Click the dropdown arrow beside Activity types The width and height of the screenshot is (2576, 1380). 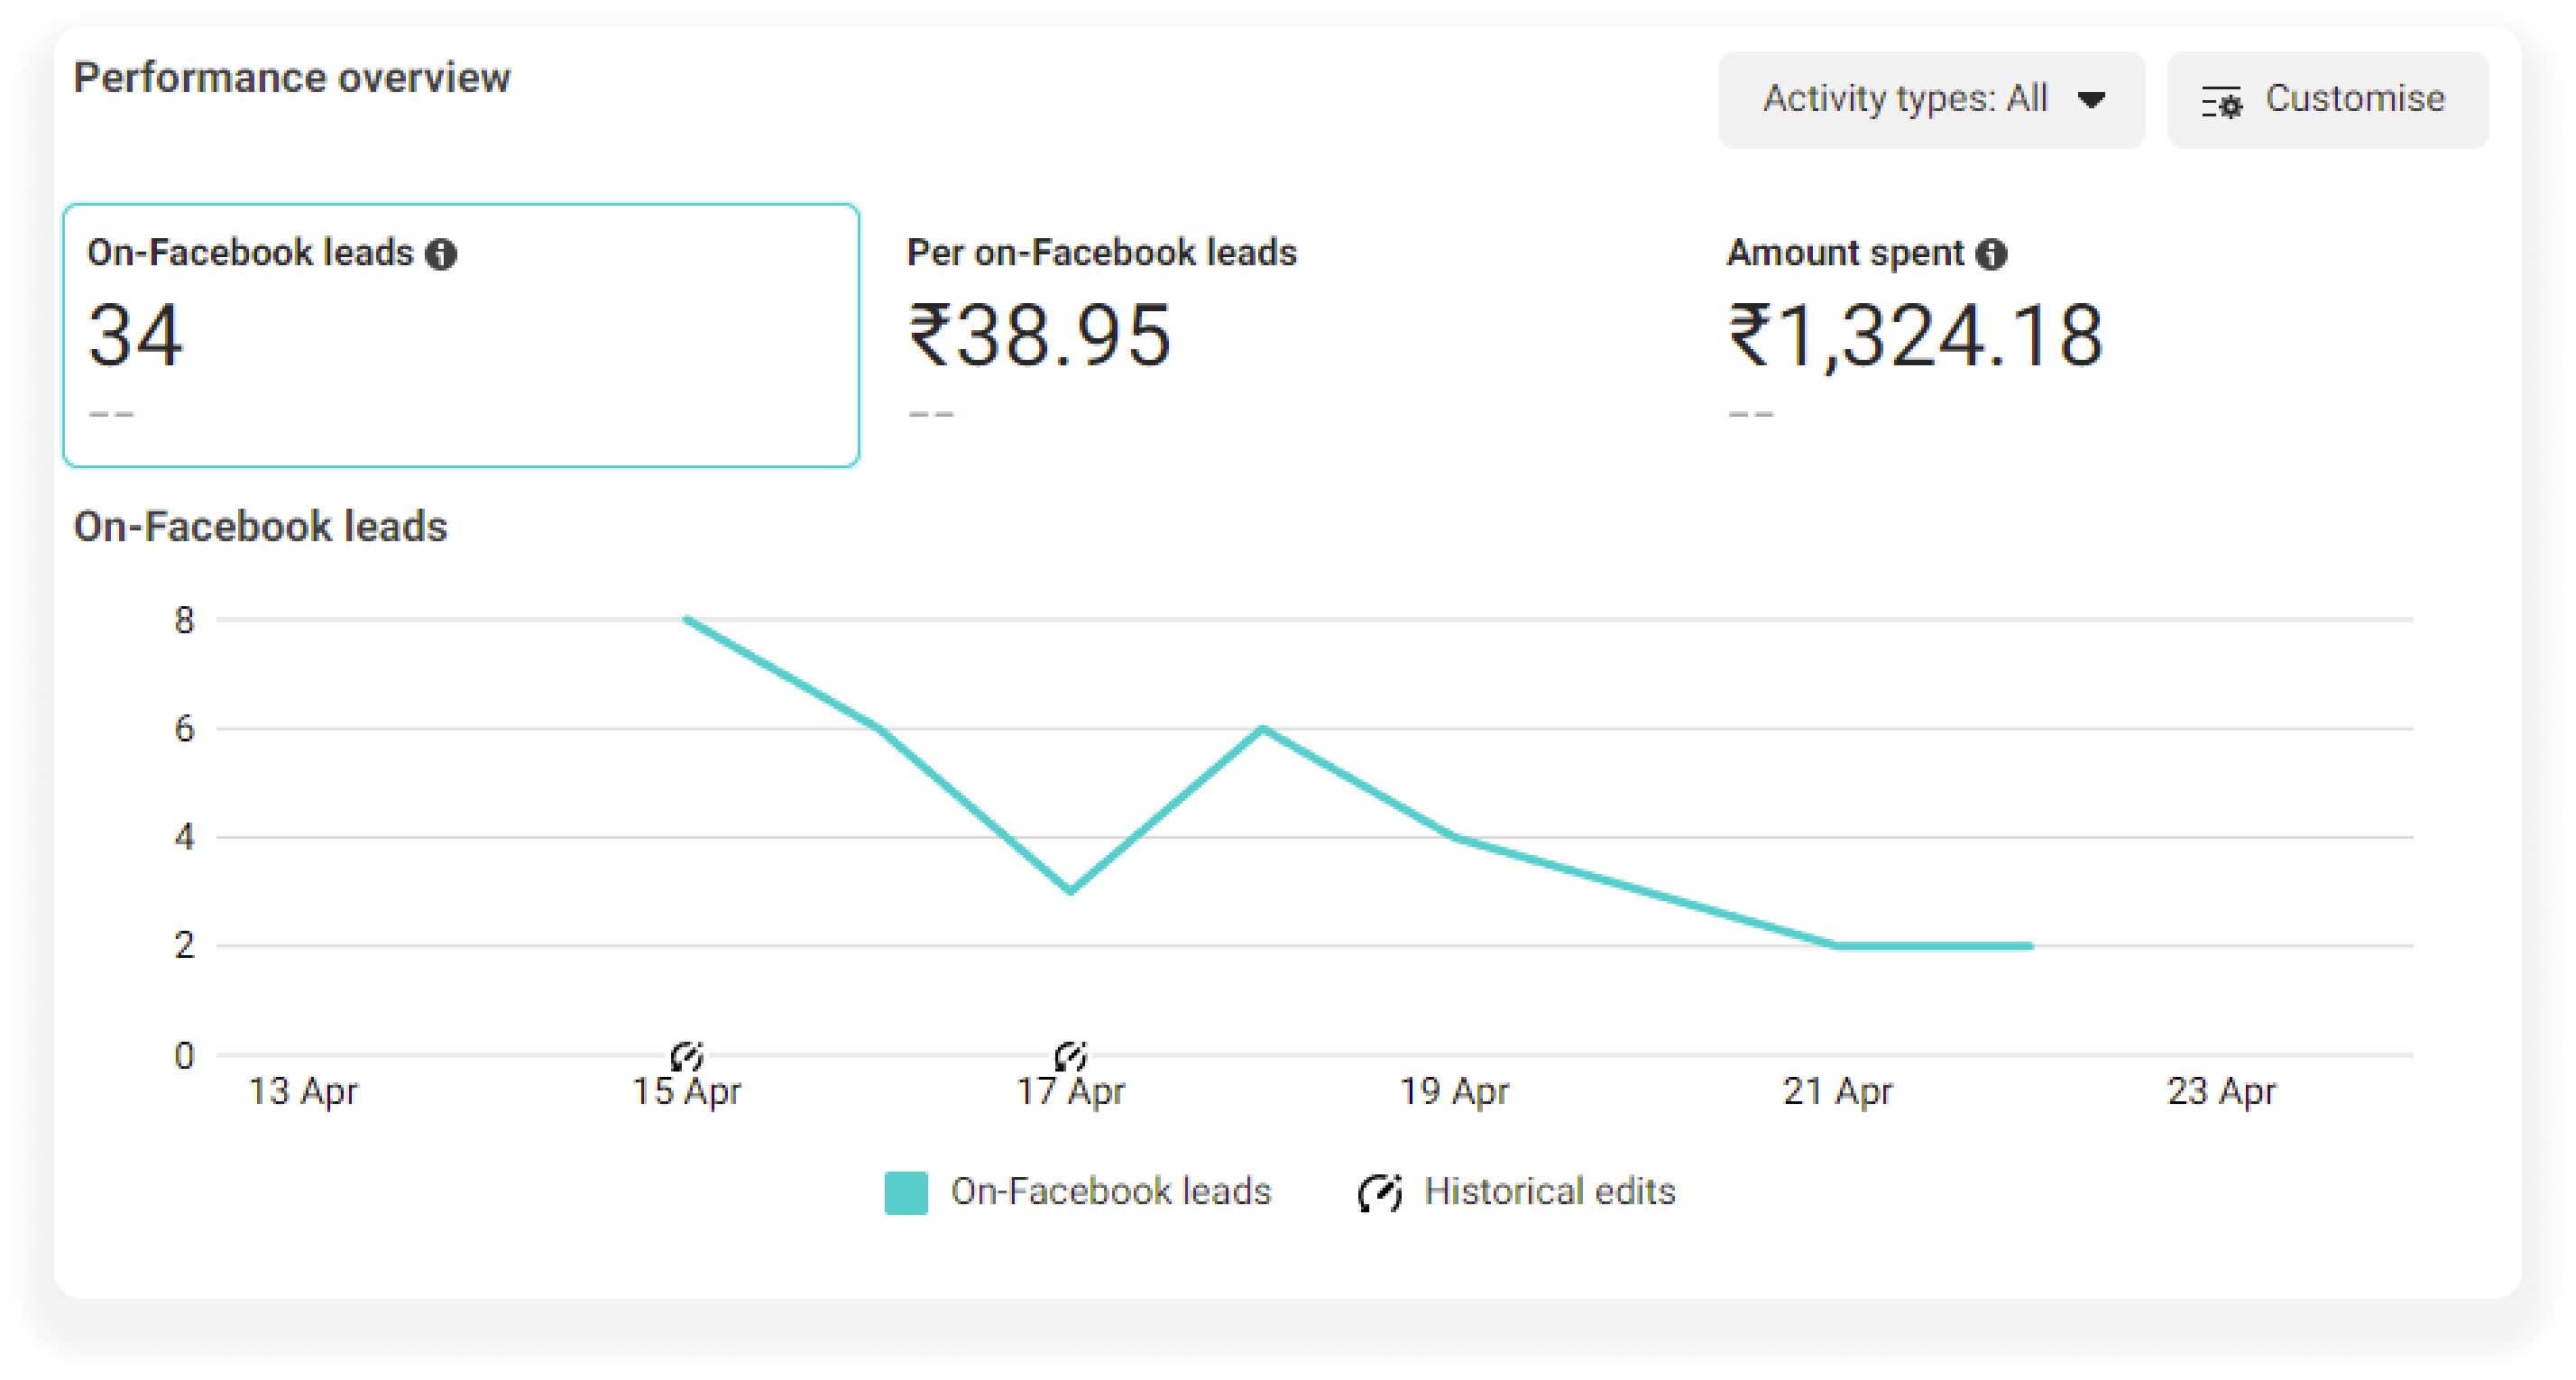click(2091, 100)
